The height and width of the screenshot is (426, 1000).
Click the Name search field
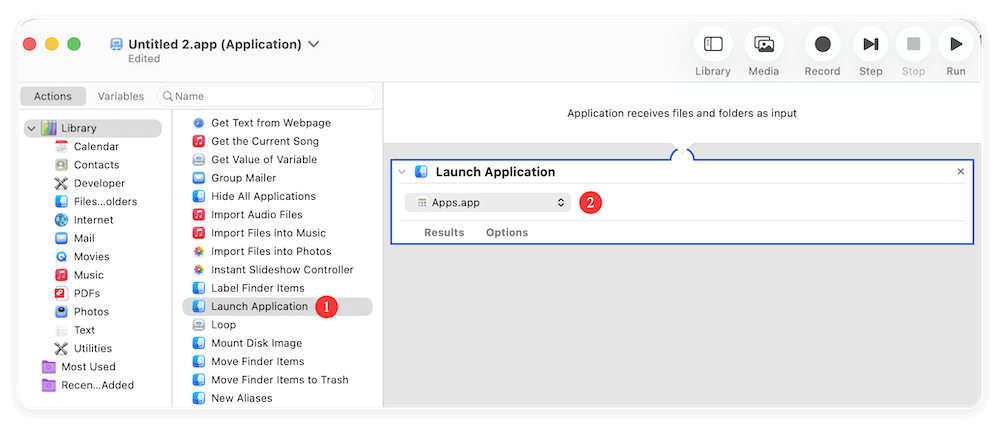[x=266, y=96]
